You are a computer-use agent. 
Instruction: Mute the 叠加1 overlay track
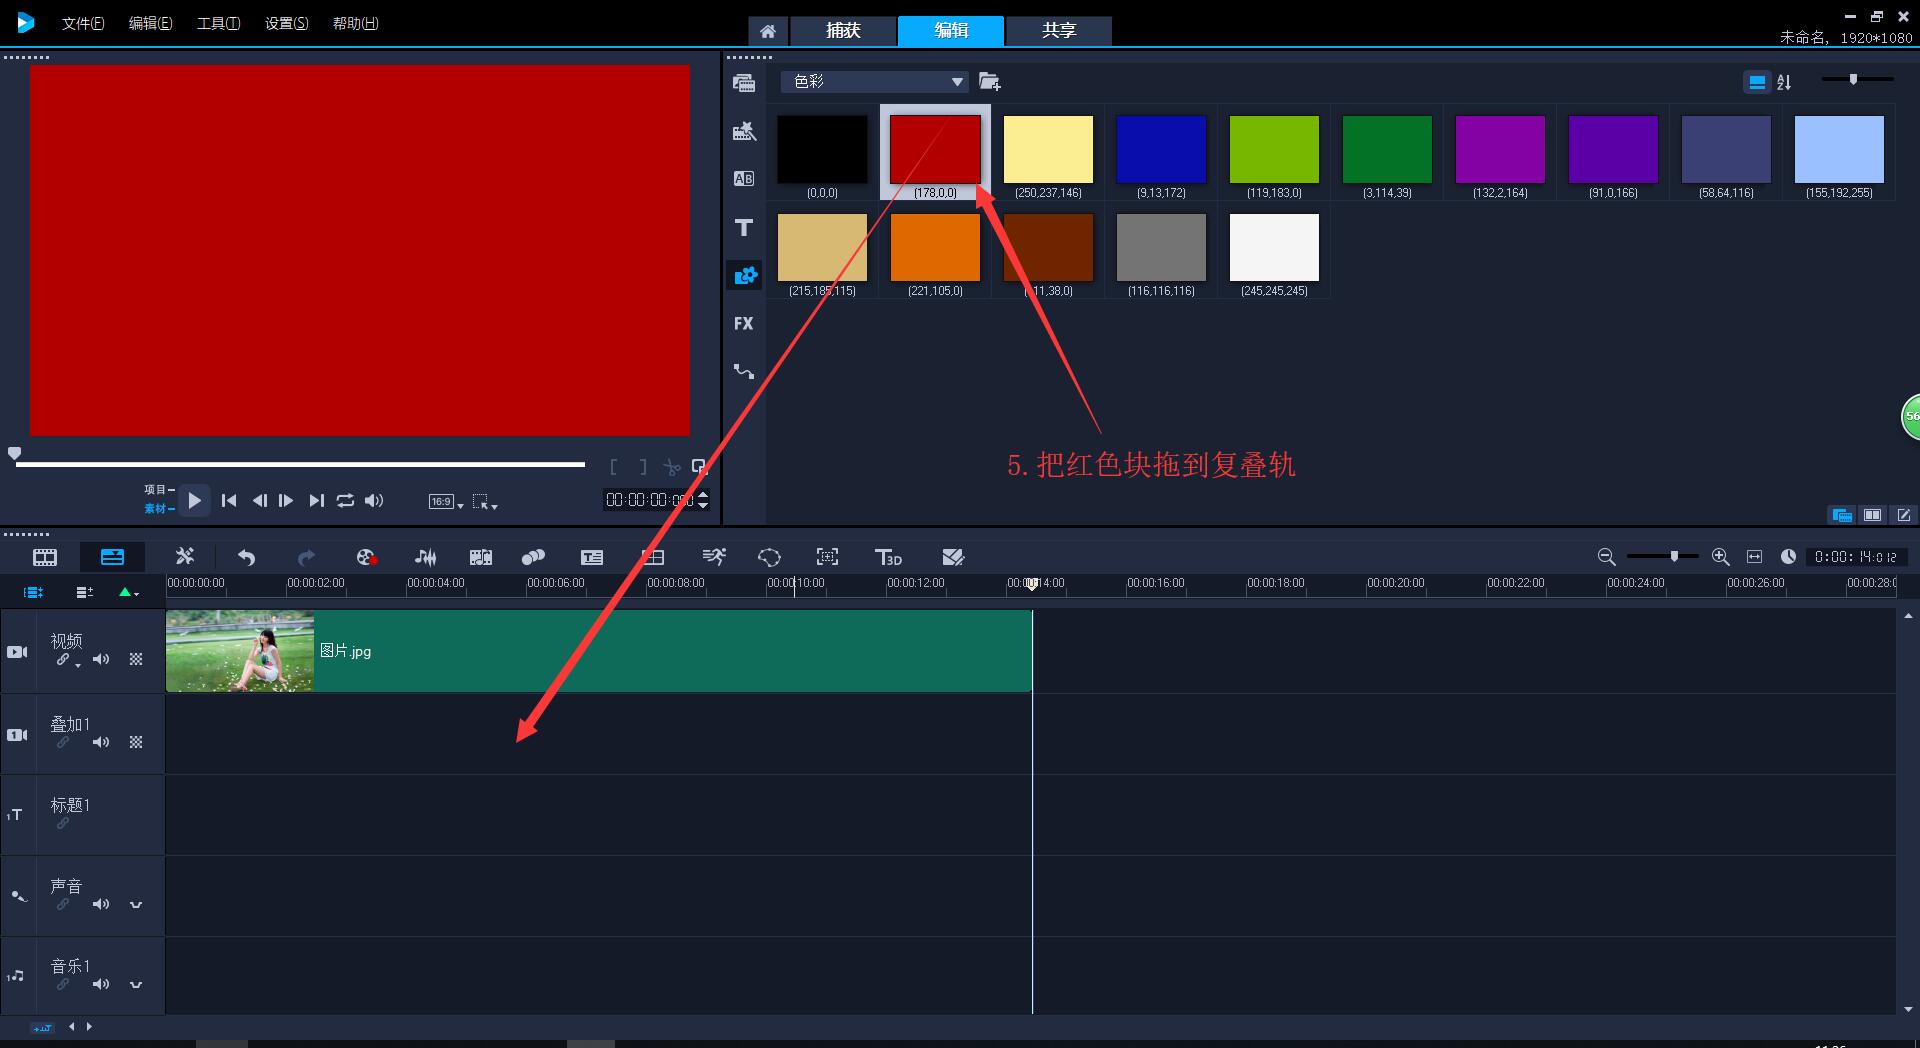click(101, 742)
